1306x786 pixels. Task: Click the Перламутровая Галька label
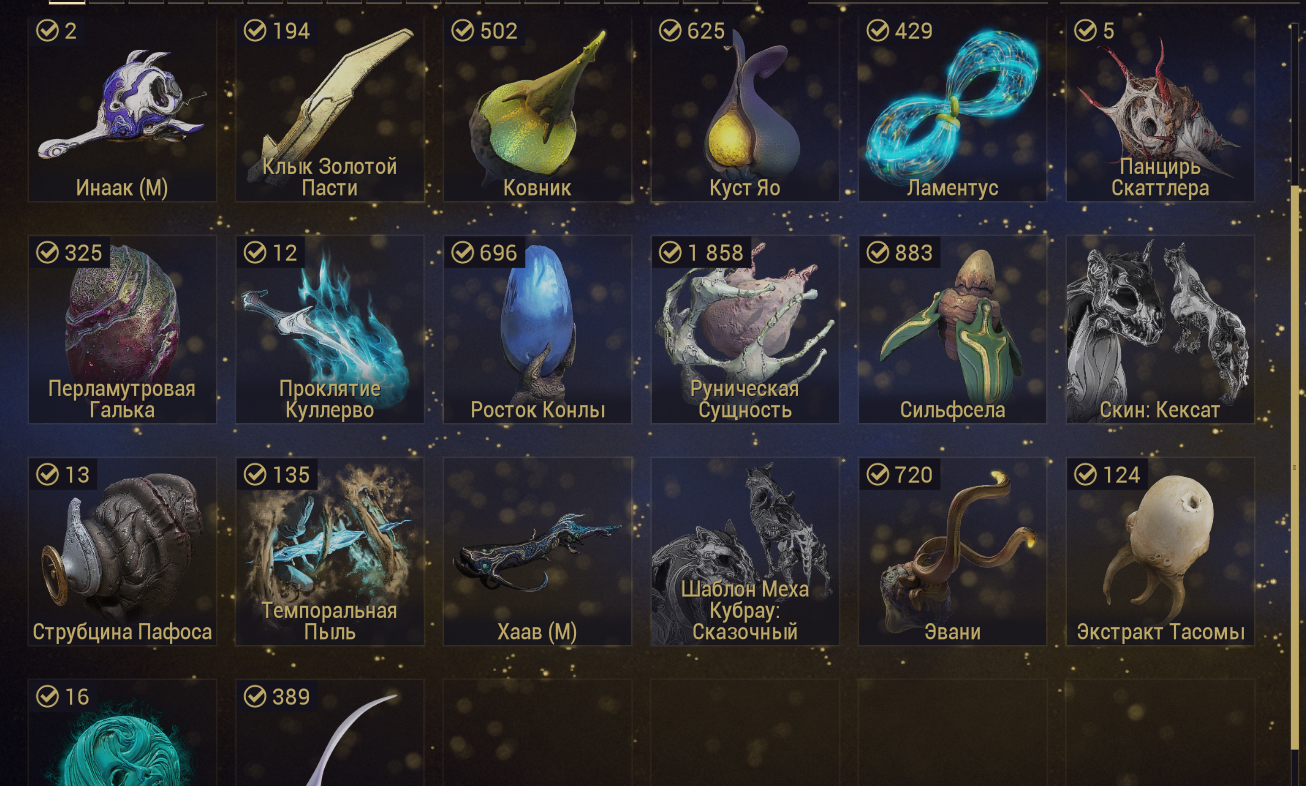pos(122,399)
